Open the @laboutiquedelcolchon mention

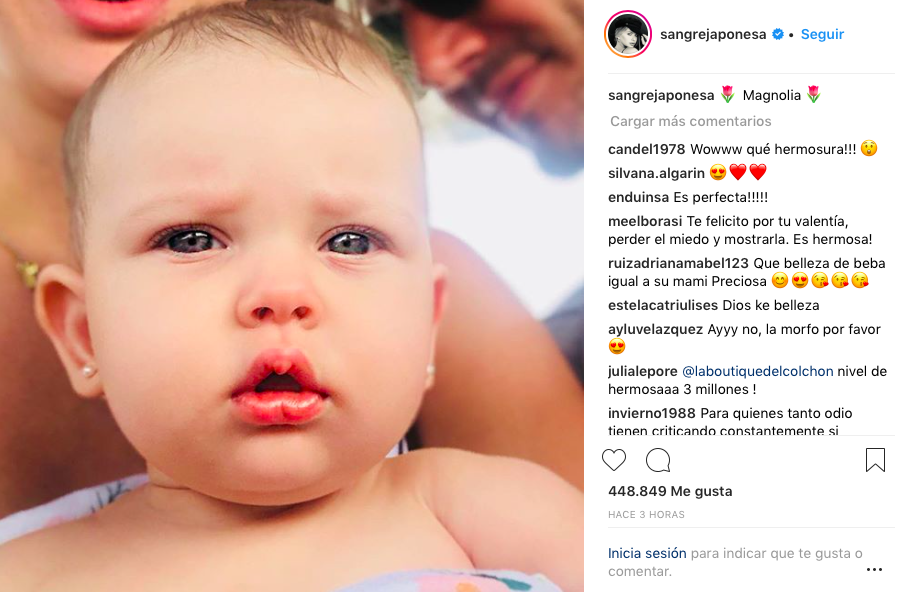click(757, 371)
